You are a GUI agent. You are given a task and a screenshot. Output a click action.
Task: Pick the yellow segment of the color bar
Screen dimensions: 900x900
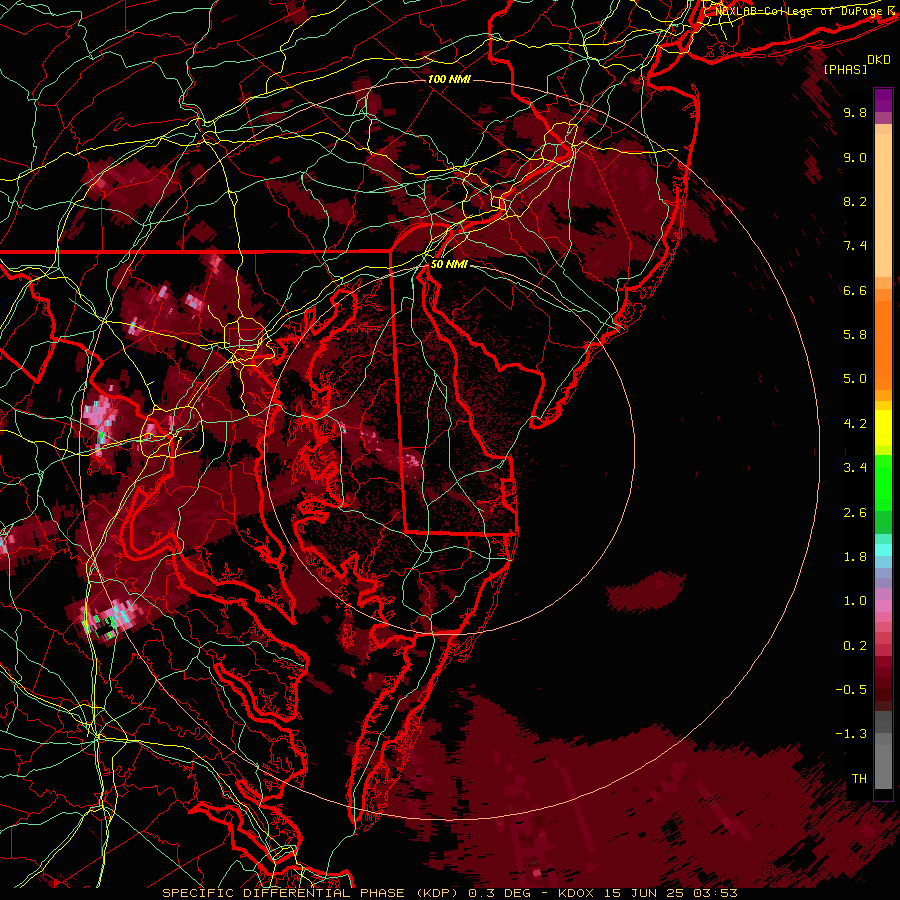click(x=883, y=428)
